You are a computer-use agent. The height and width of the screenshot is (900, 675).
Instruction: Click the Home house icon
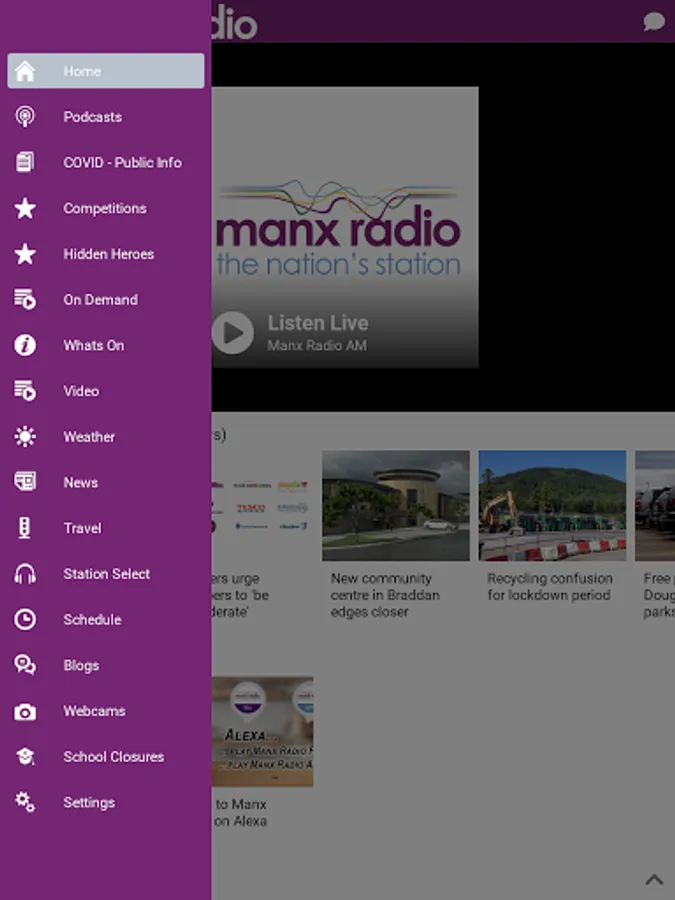pos(25,71)
